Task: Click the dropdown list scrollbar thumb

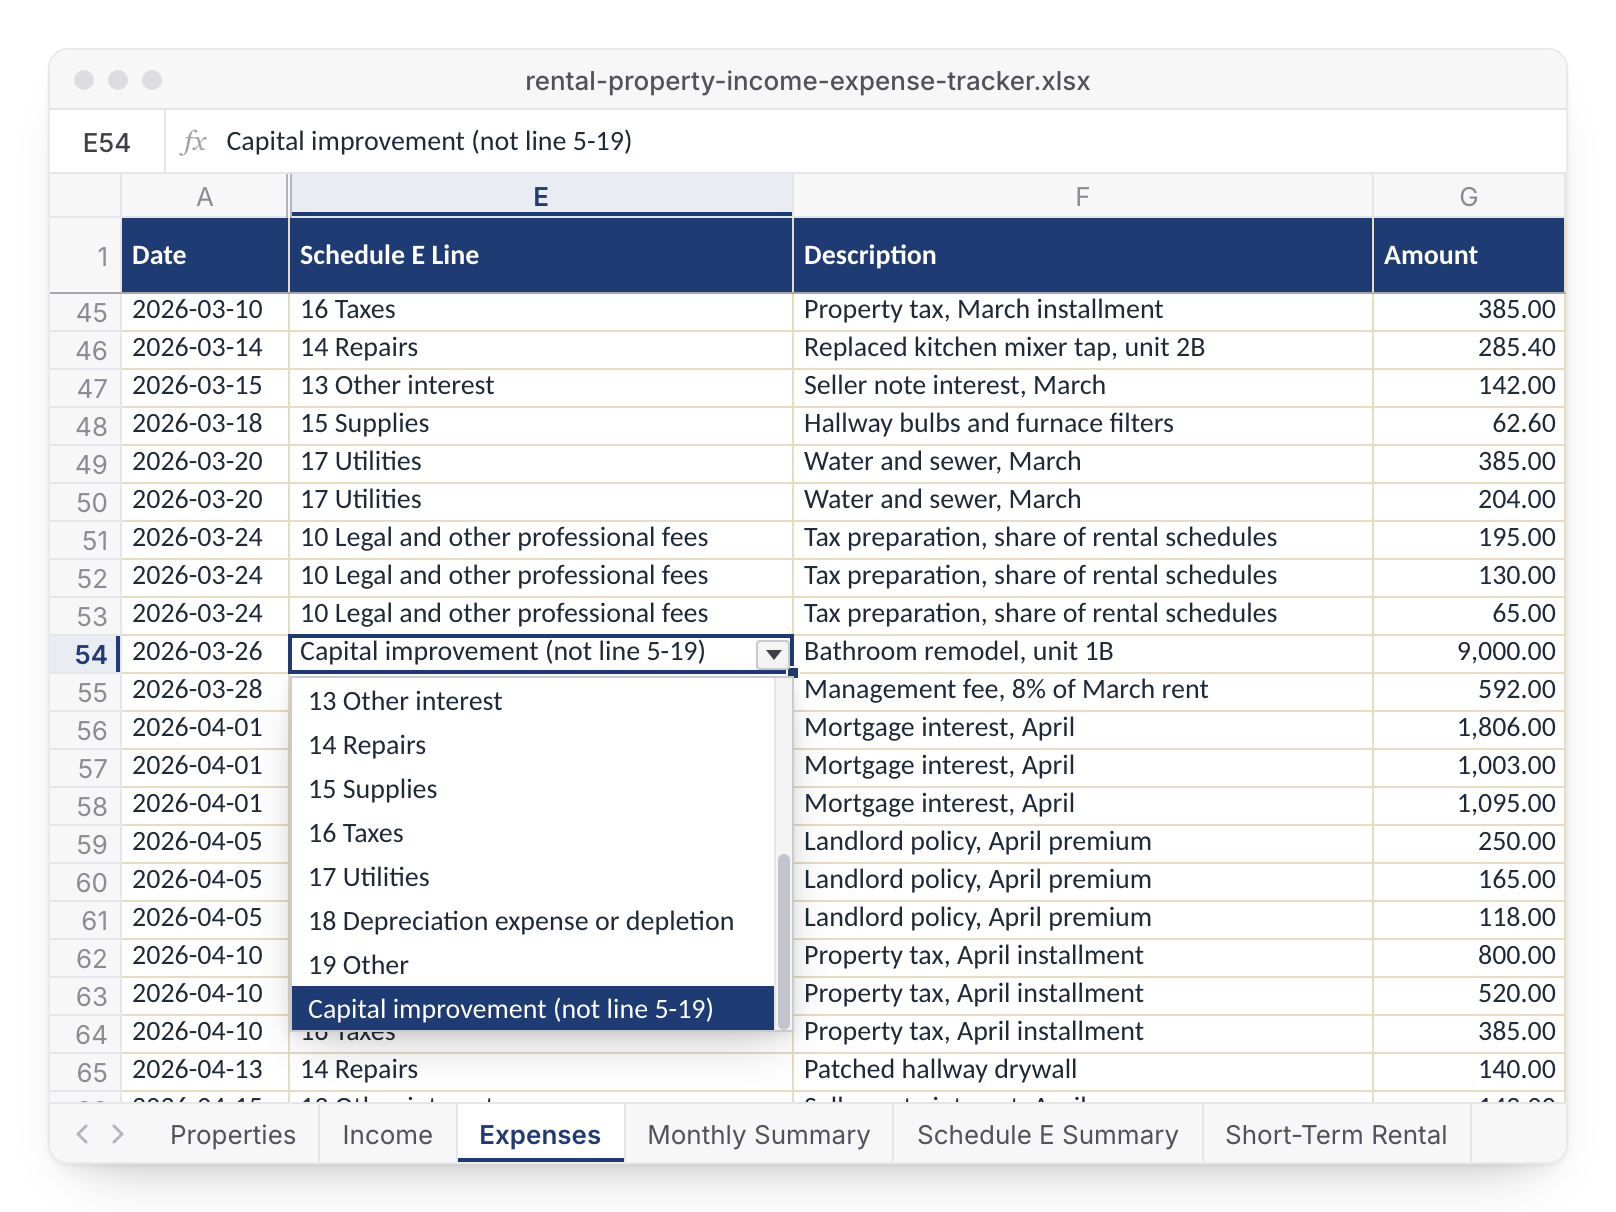Action: 783,941
